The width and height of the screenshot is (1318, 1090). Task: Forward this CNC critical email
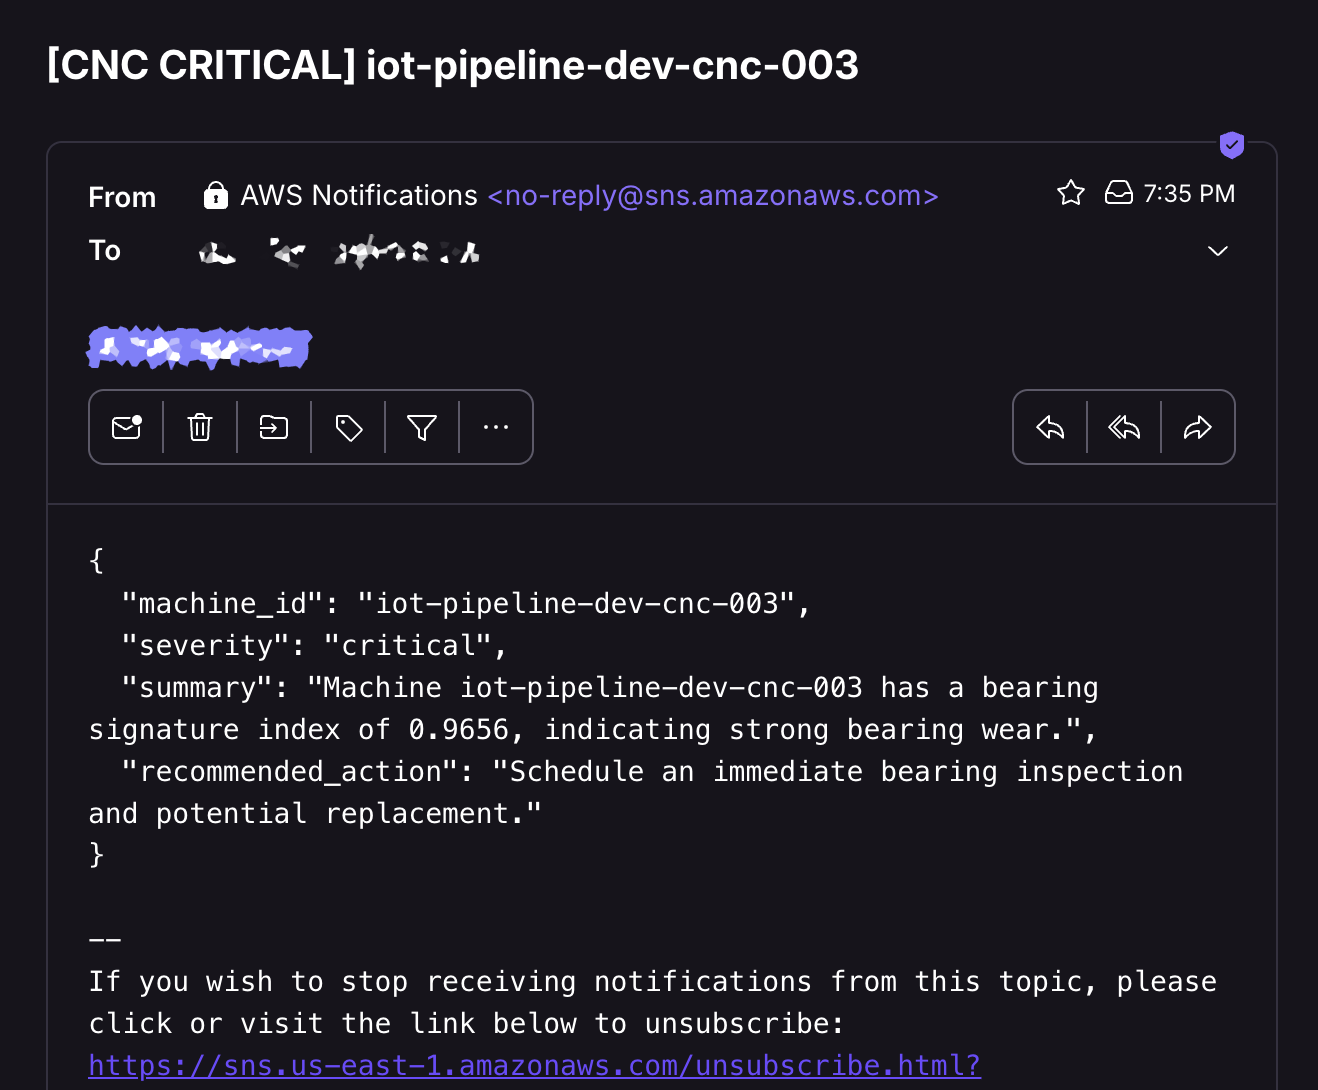point(1198,428)
